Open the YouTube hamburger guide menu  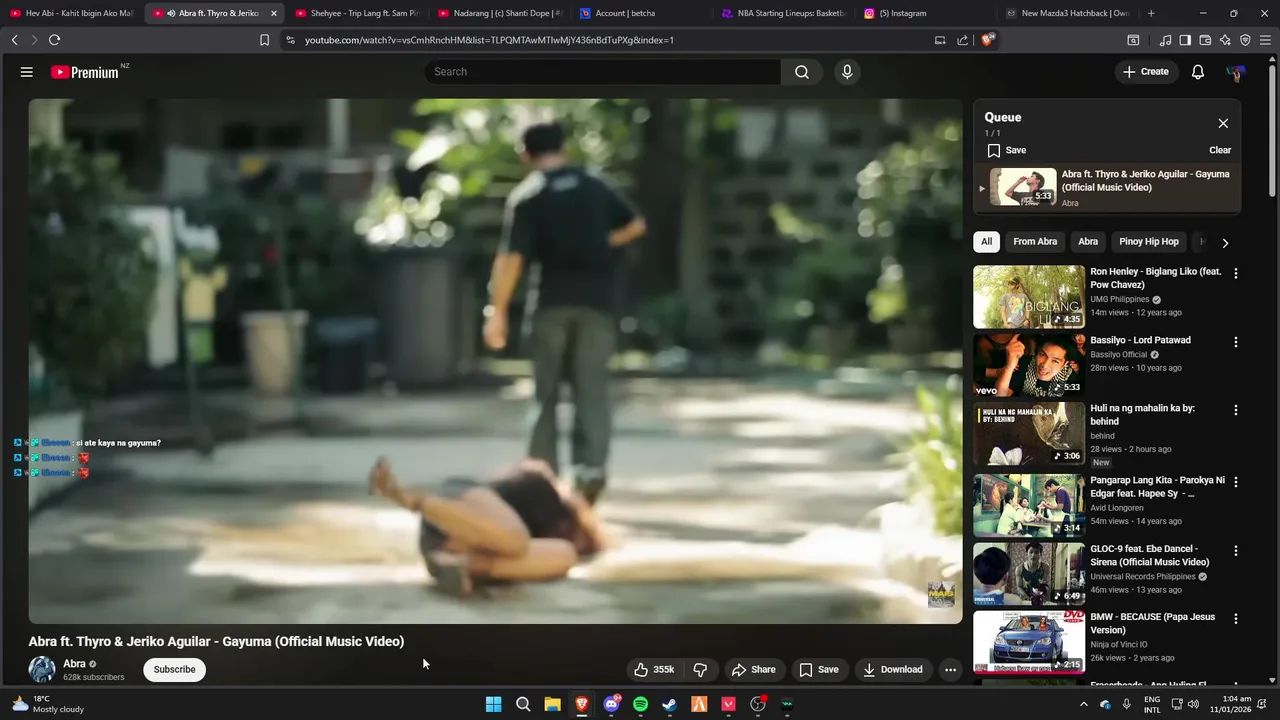coord(27,72)
